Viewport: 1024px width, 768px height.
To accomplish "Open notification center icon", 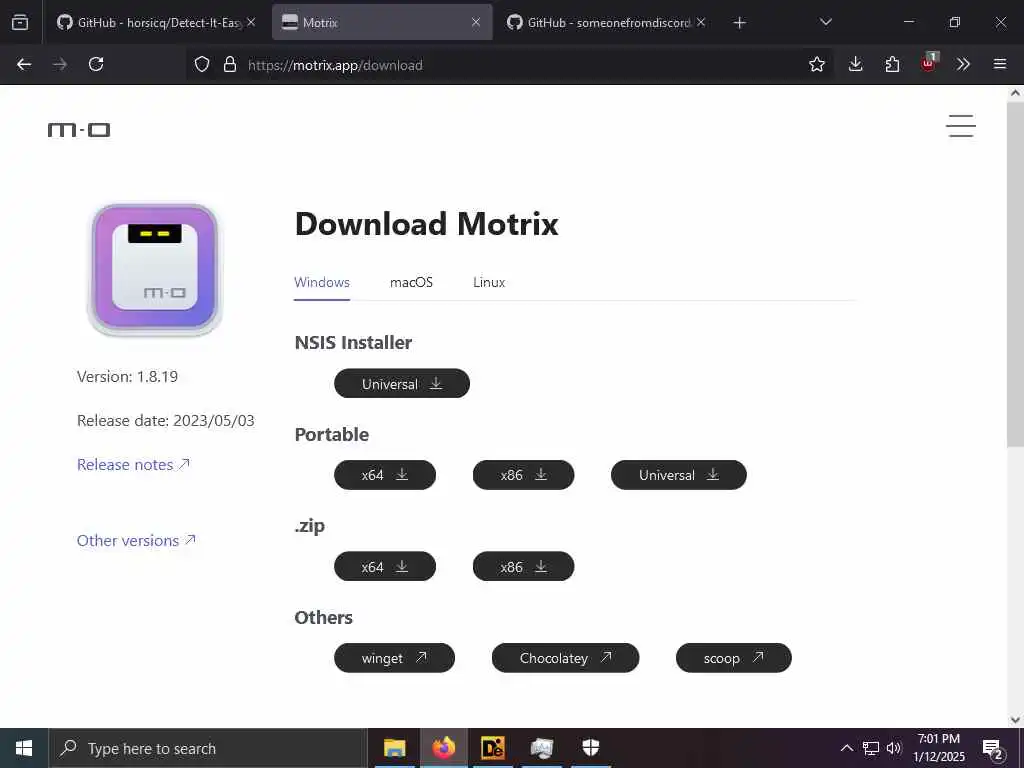I will click(993, 749).
